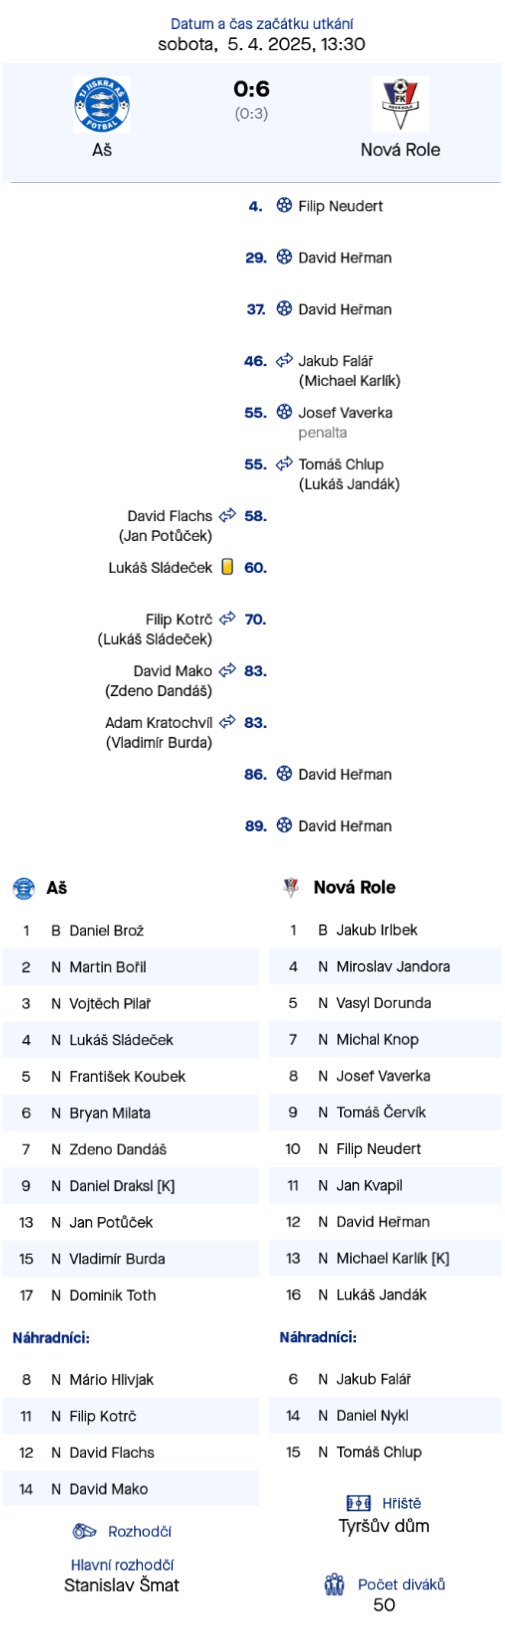
Task: Open scorer Filip Neudert at minute 4
Action: pyautogui.click(x=341, y=206)
